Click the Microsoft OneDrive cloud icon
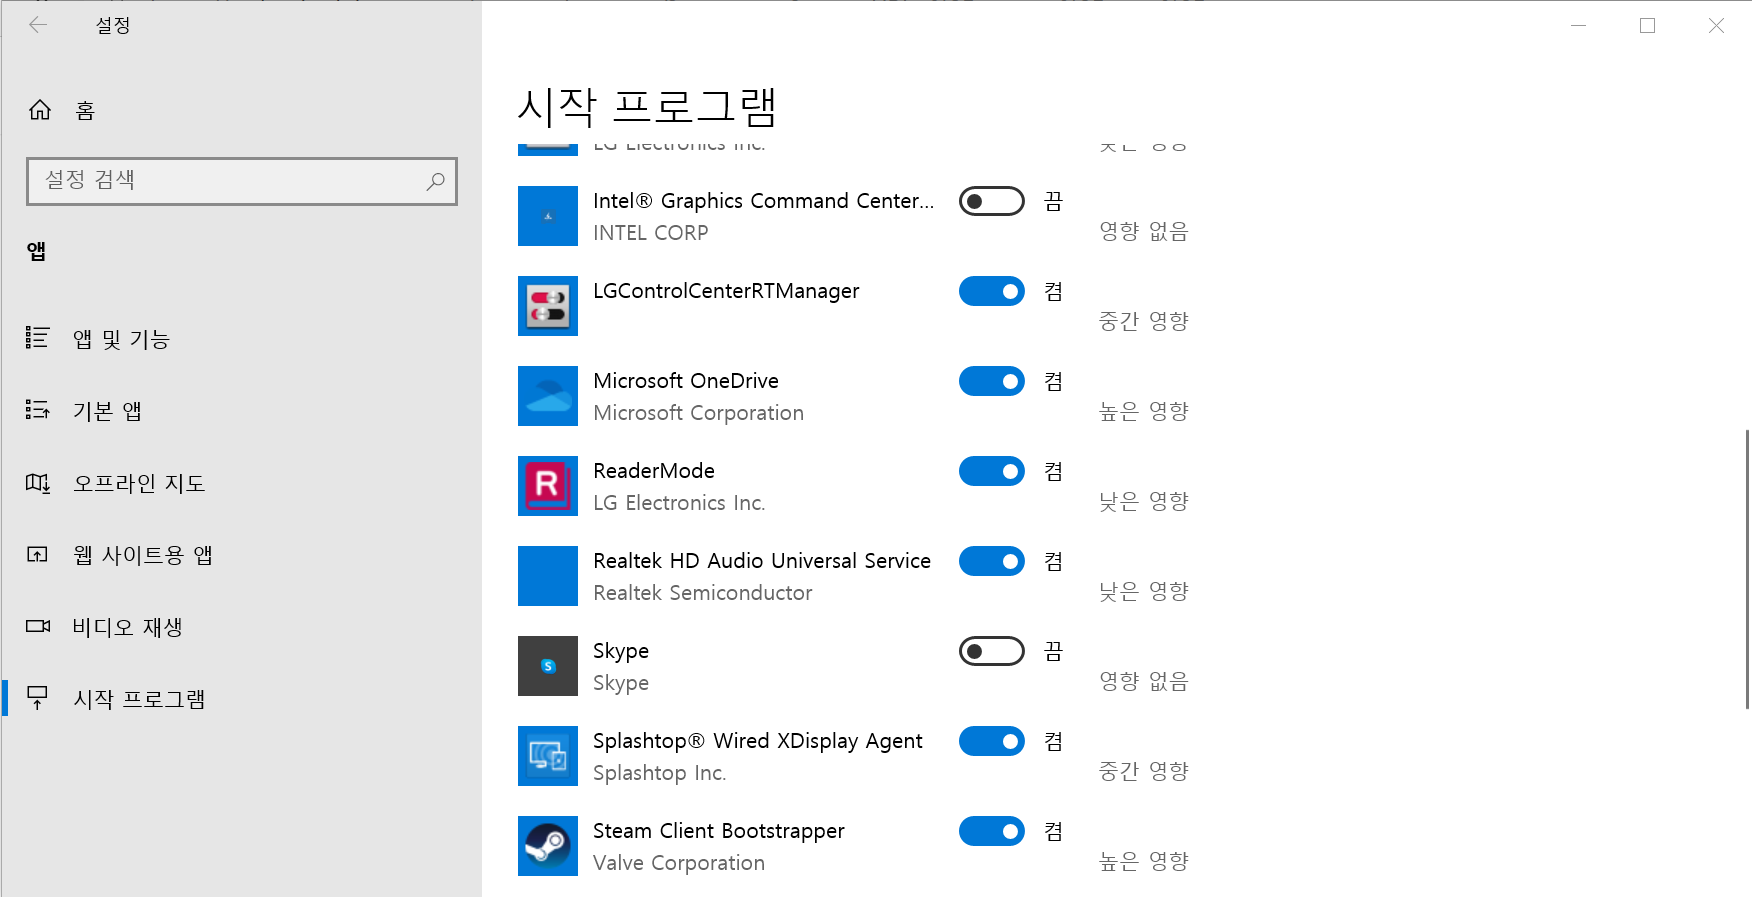Screen dimensions: 1752x897 coord(548,396)
